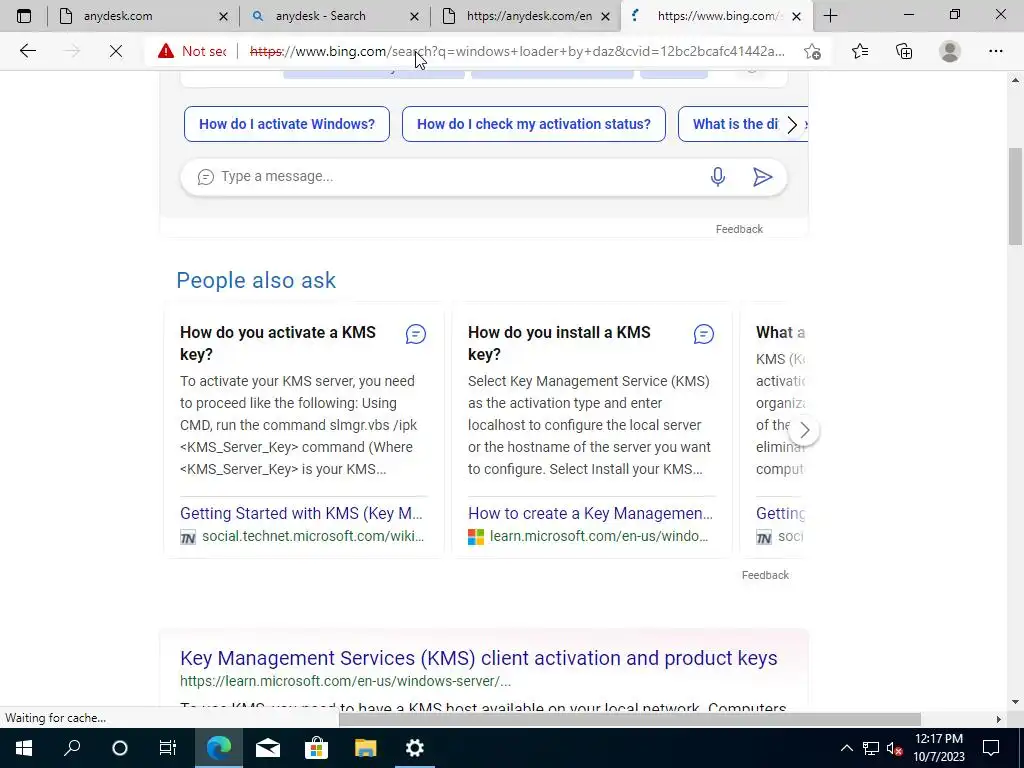Click Feedback under the chat box
The image size is (1024, 768).
click(x=739, y=229)
